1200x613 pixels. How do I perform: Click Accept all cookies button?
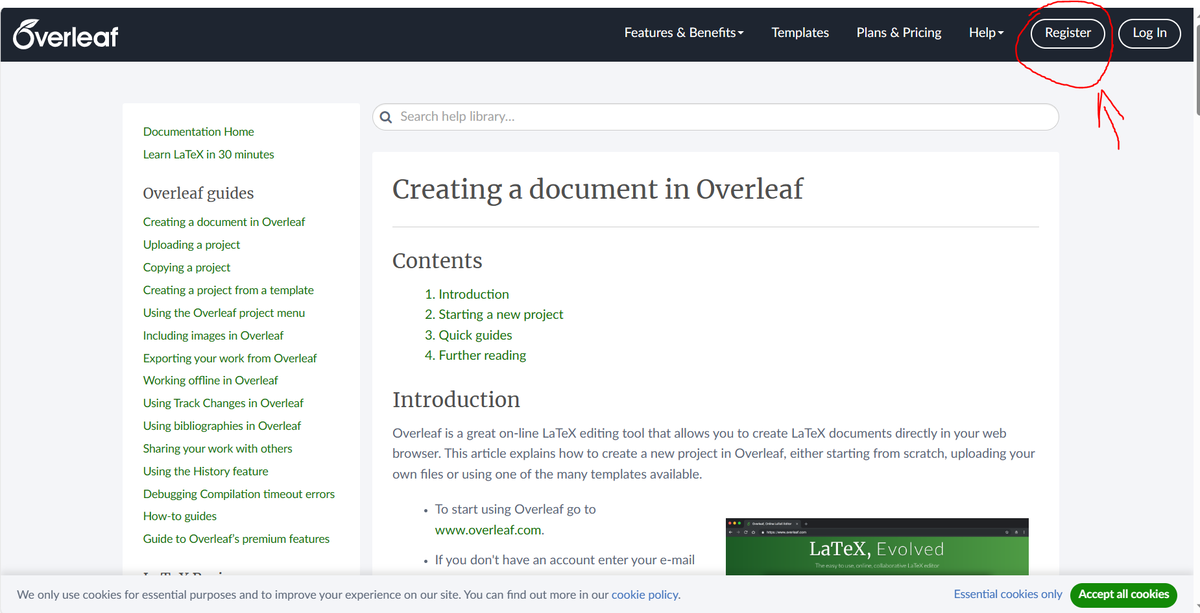pyautogui.click(x=1123, y=594)
